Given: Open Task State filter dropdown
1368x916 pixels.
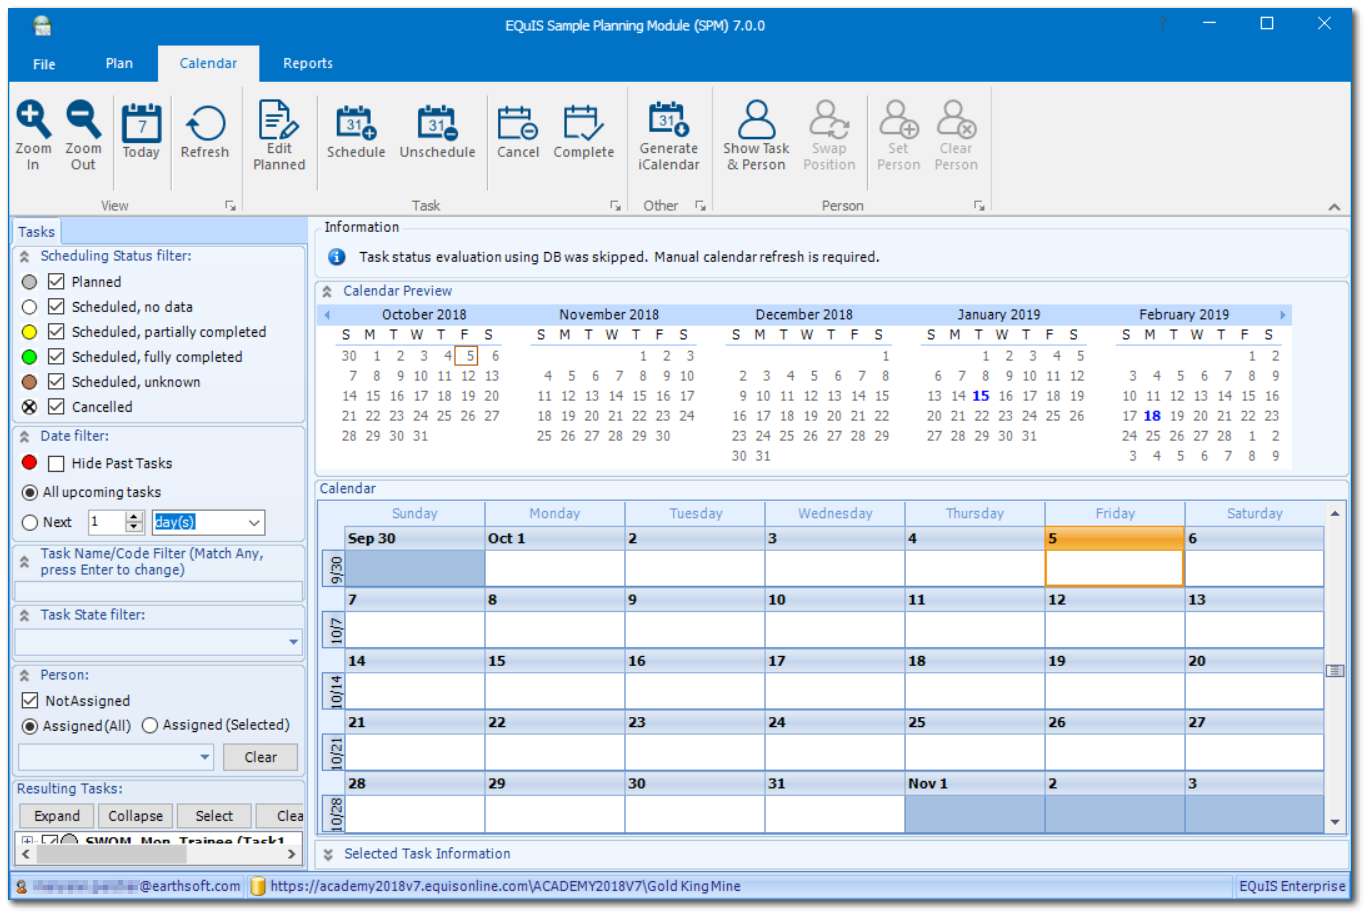Looking at the screenshot, I should (293, 642).
